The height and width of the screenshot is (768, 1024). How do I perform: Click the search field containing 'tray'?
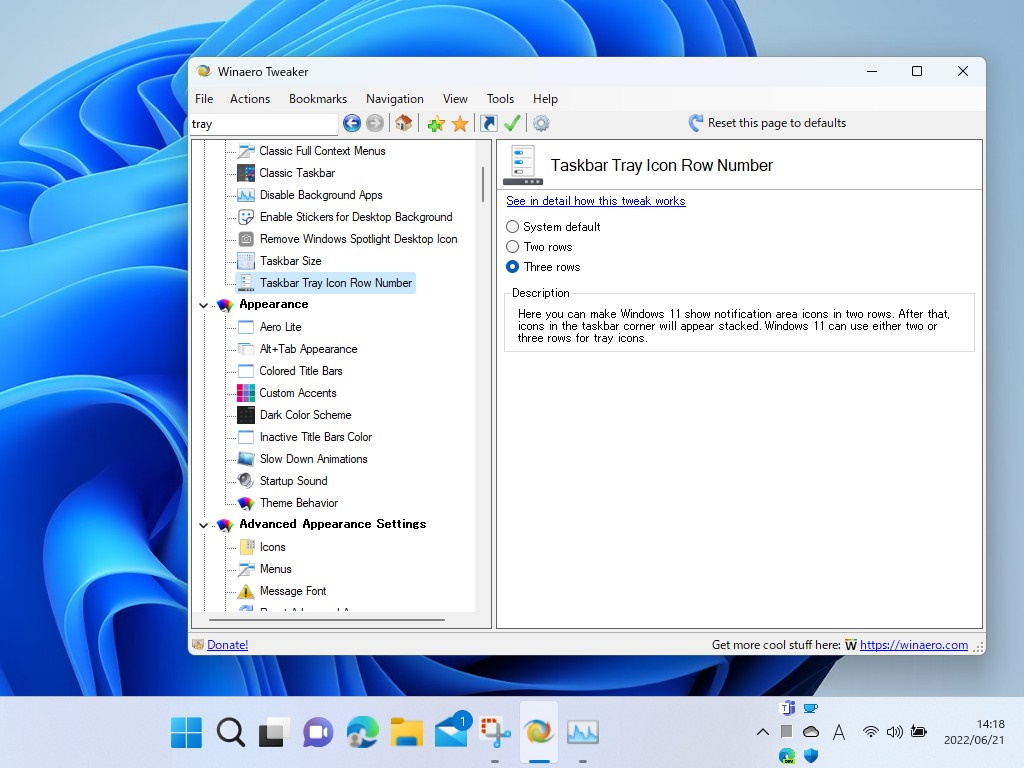264,124
